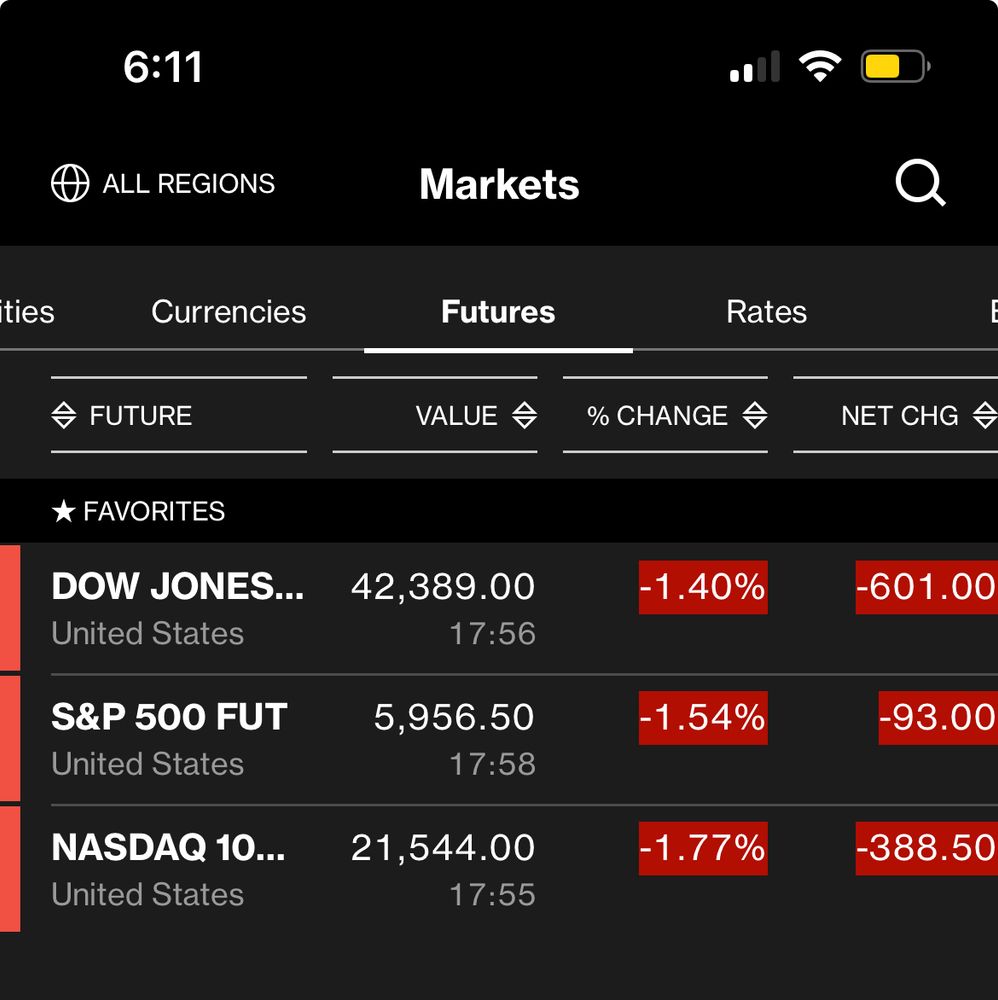The width and height of the screenshot is (998, 1000).
Task: Sort using % Change arrows icon
Action: 755,416
